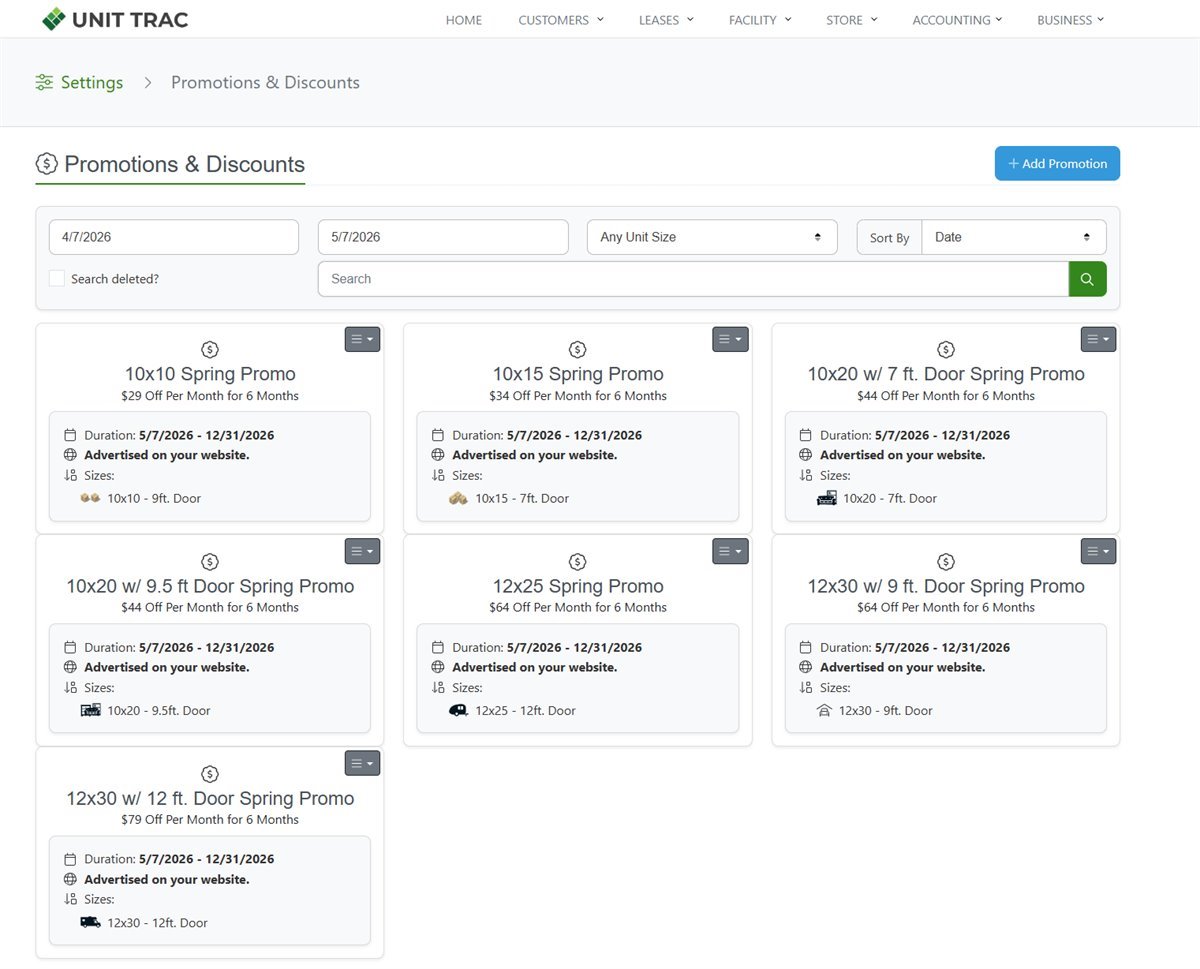Screen dimensions: 1200x969
Task: Click the RV icon beside 12x30 - 12ft. Door
Action: coord(90,922)
